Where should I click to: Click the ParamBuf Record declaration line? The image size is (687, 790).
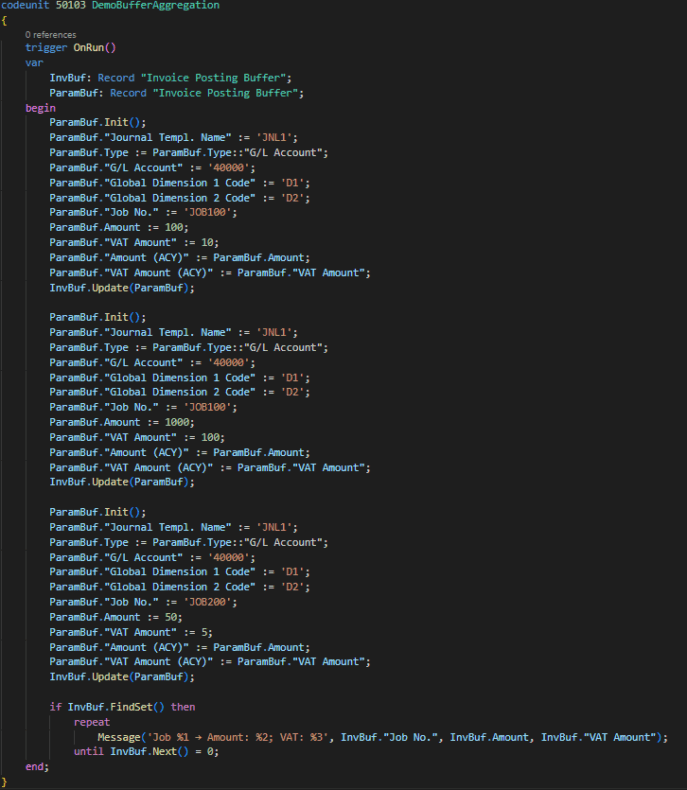point(176,93)
